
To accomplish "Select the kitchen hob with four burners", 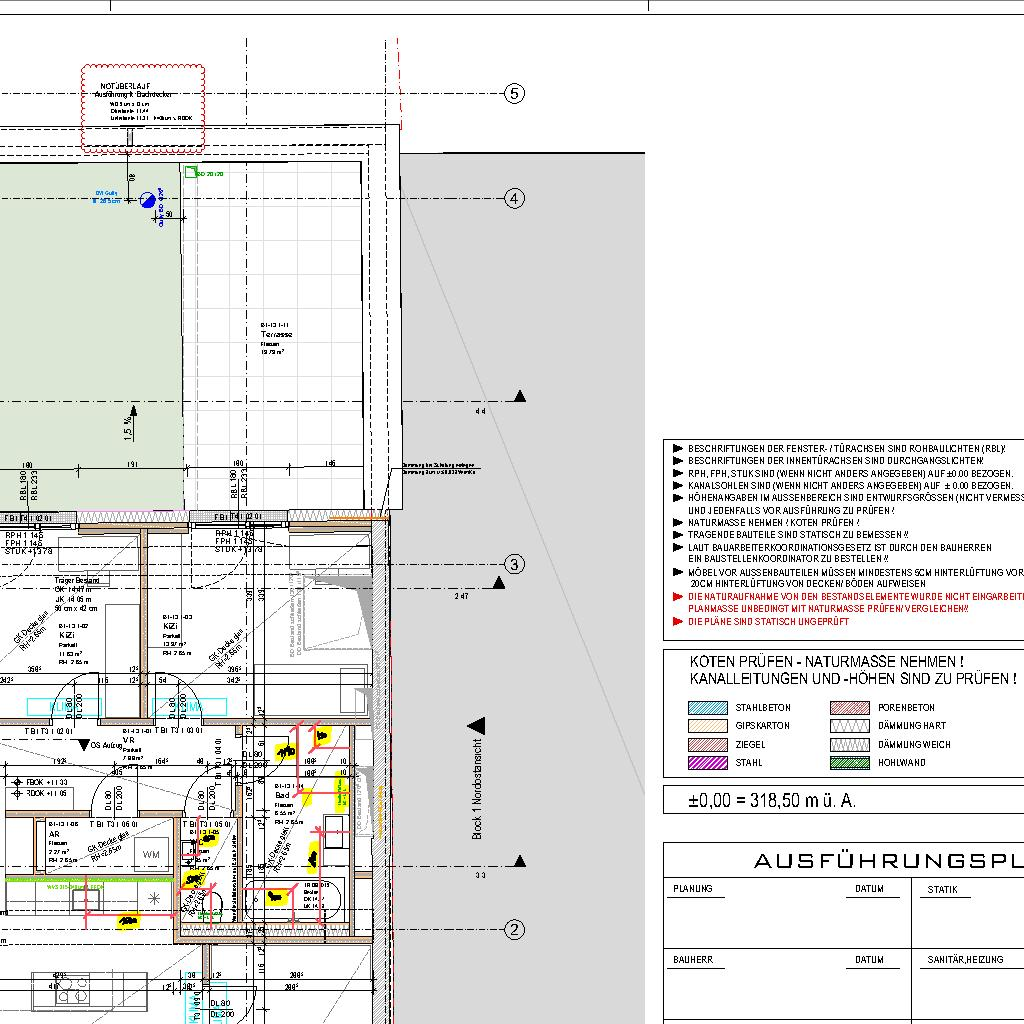I will (71, 989).
